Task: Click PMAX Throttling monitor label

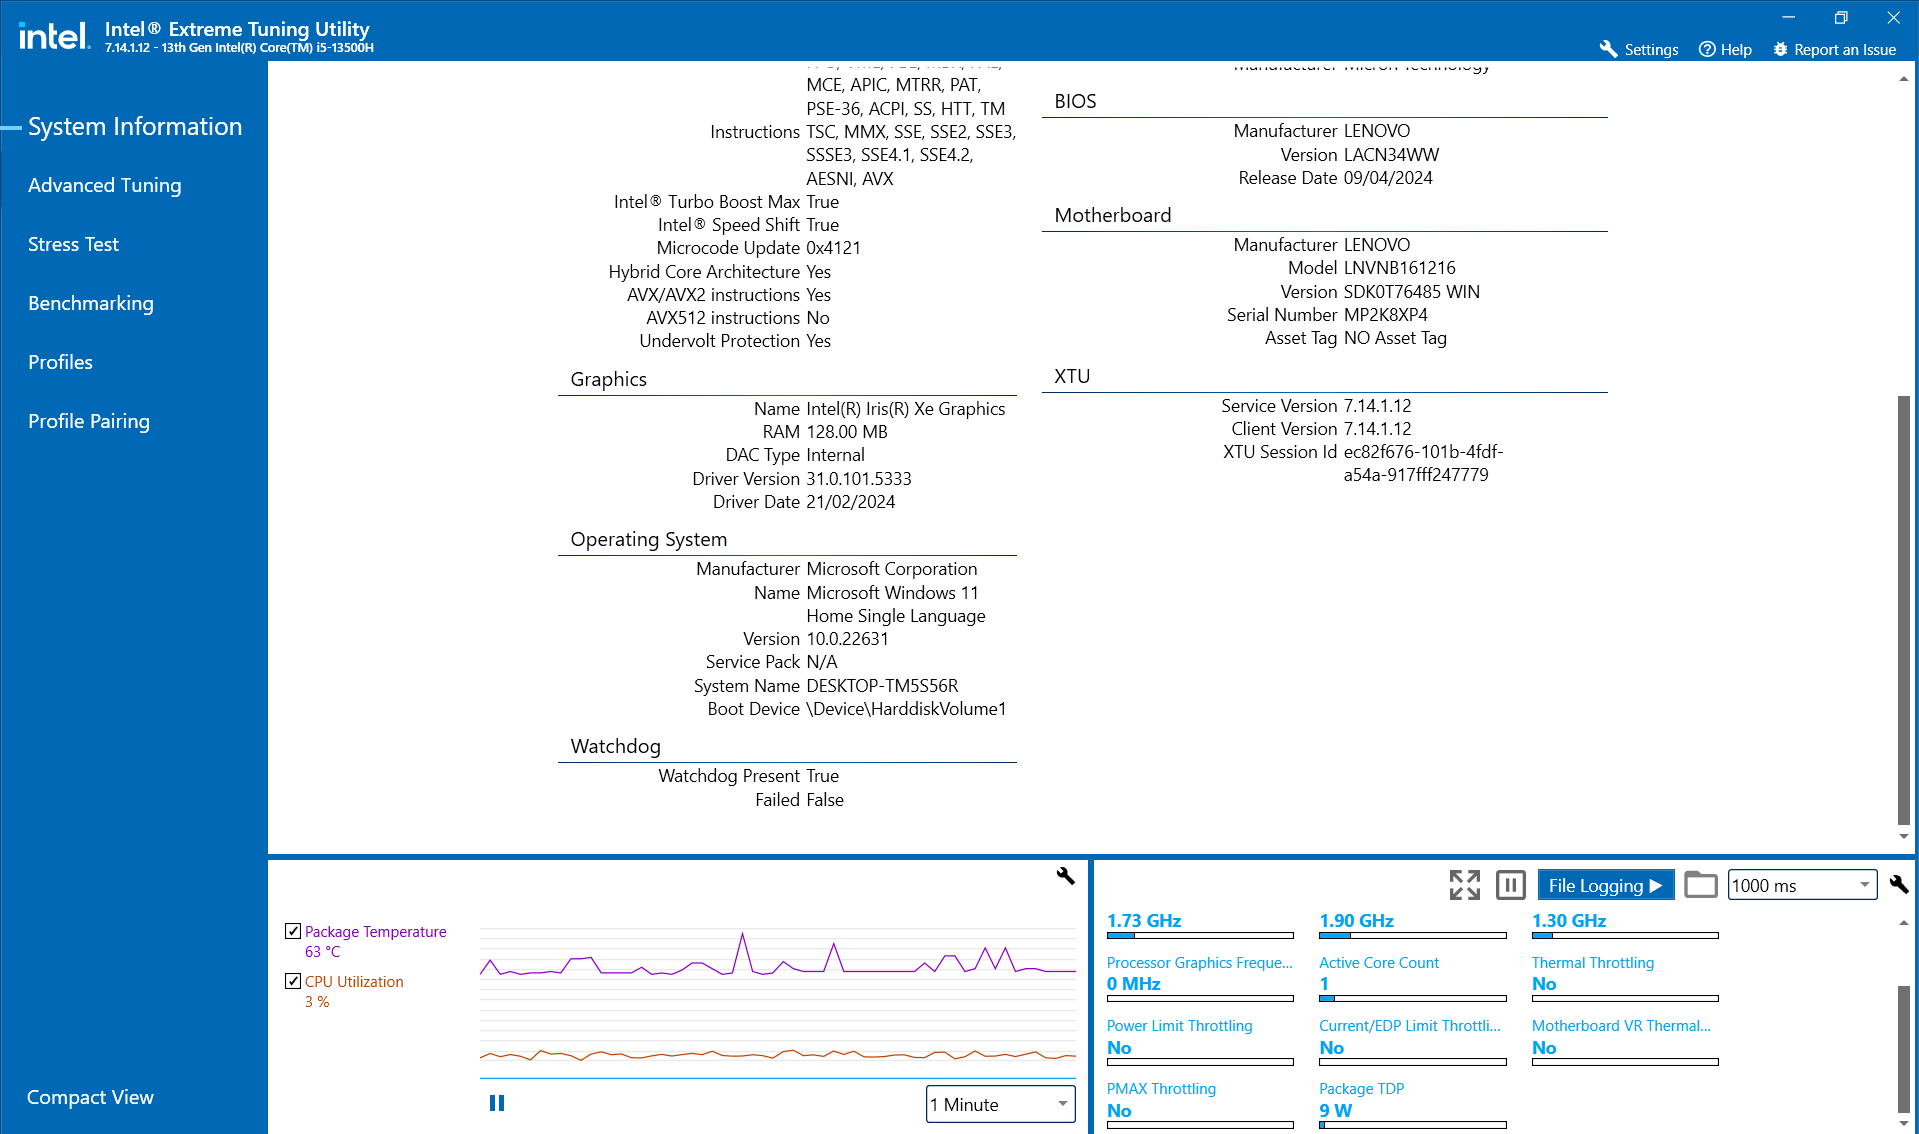Action: tap(1161, 1088)
